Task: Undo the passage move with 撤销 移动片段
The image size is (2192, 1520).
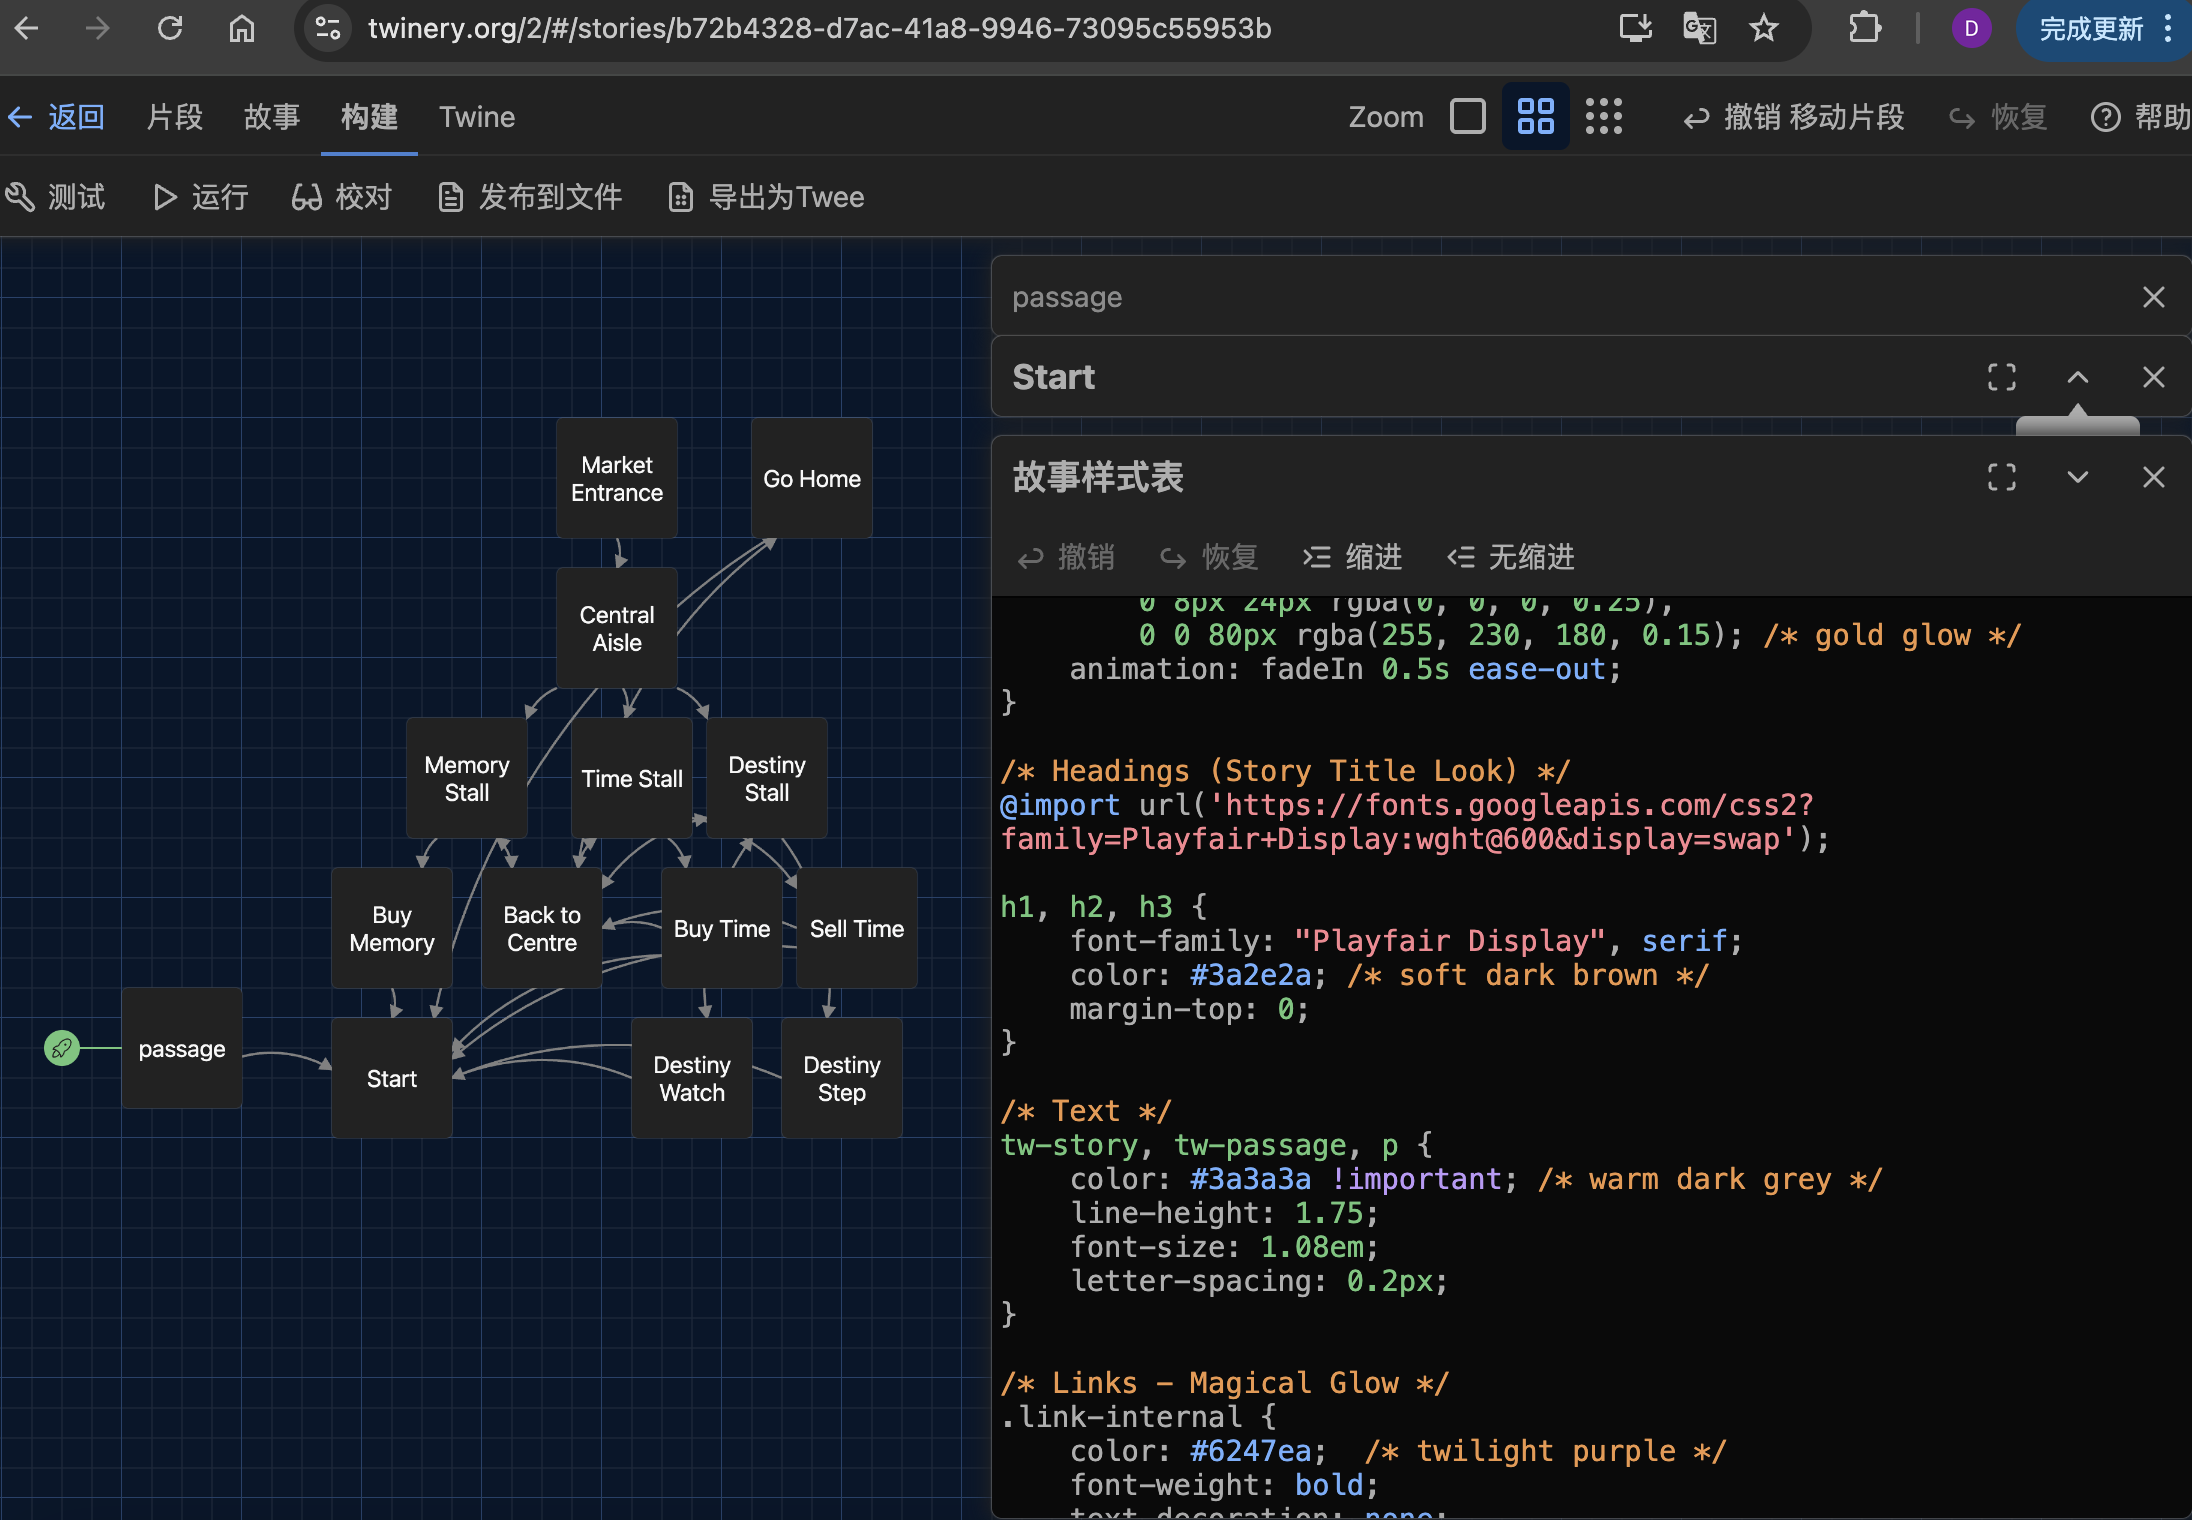Action: click(x=1794, y=117)
